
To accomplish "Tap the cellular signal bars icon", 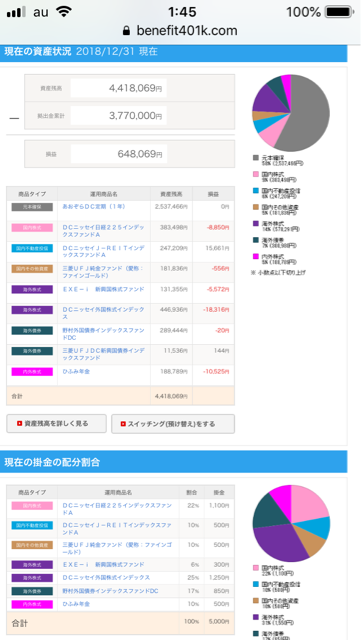I will [16, 12].
